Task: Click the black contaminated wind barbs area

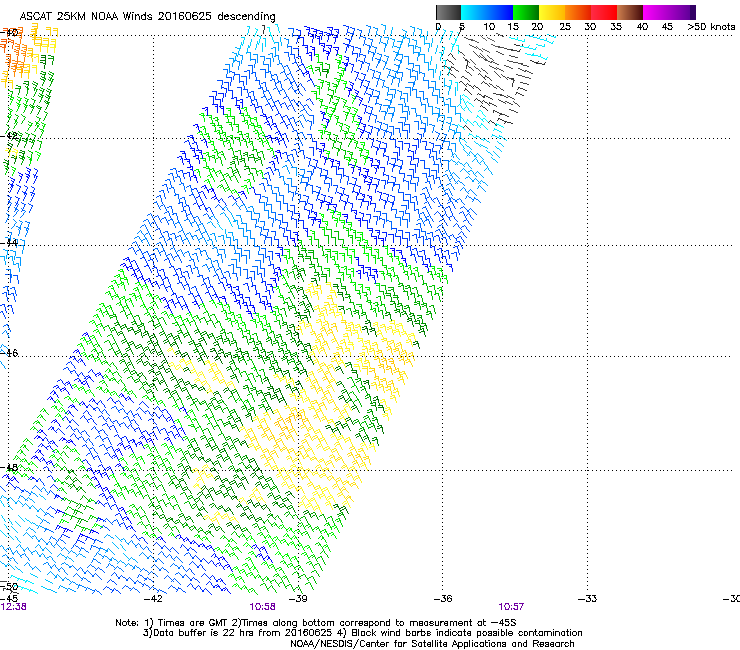Action: coord(491,80)
